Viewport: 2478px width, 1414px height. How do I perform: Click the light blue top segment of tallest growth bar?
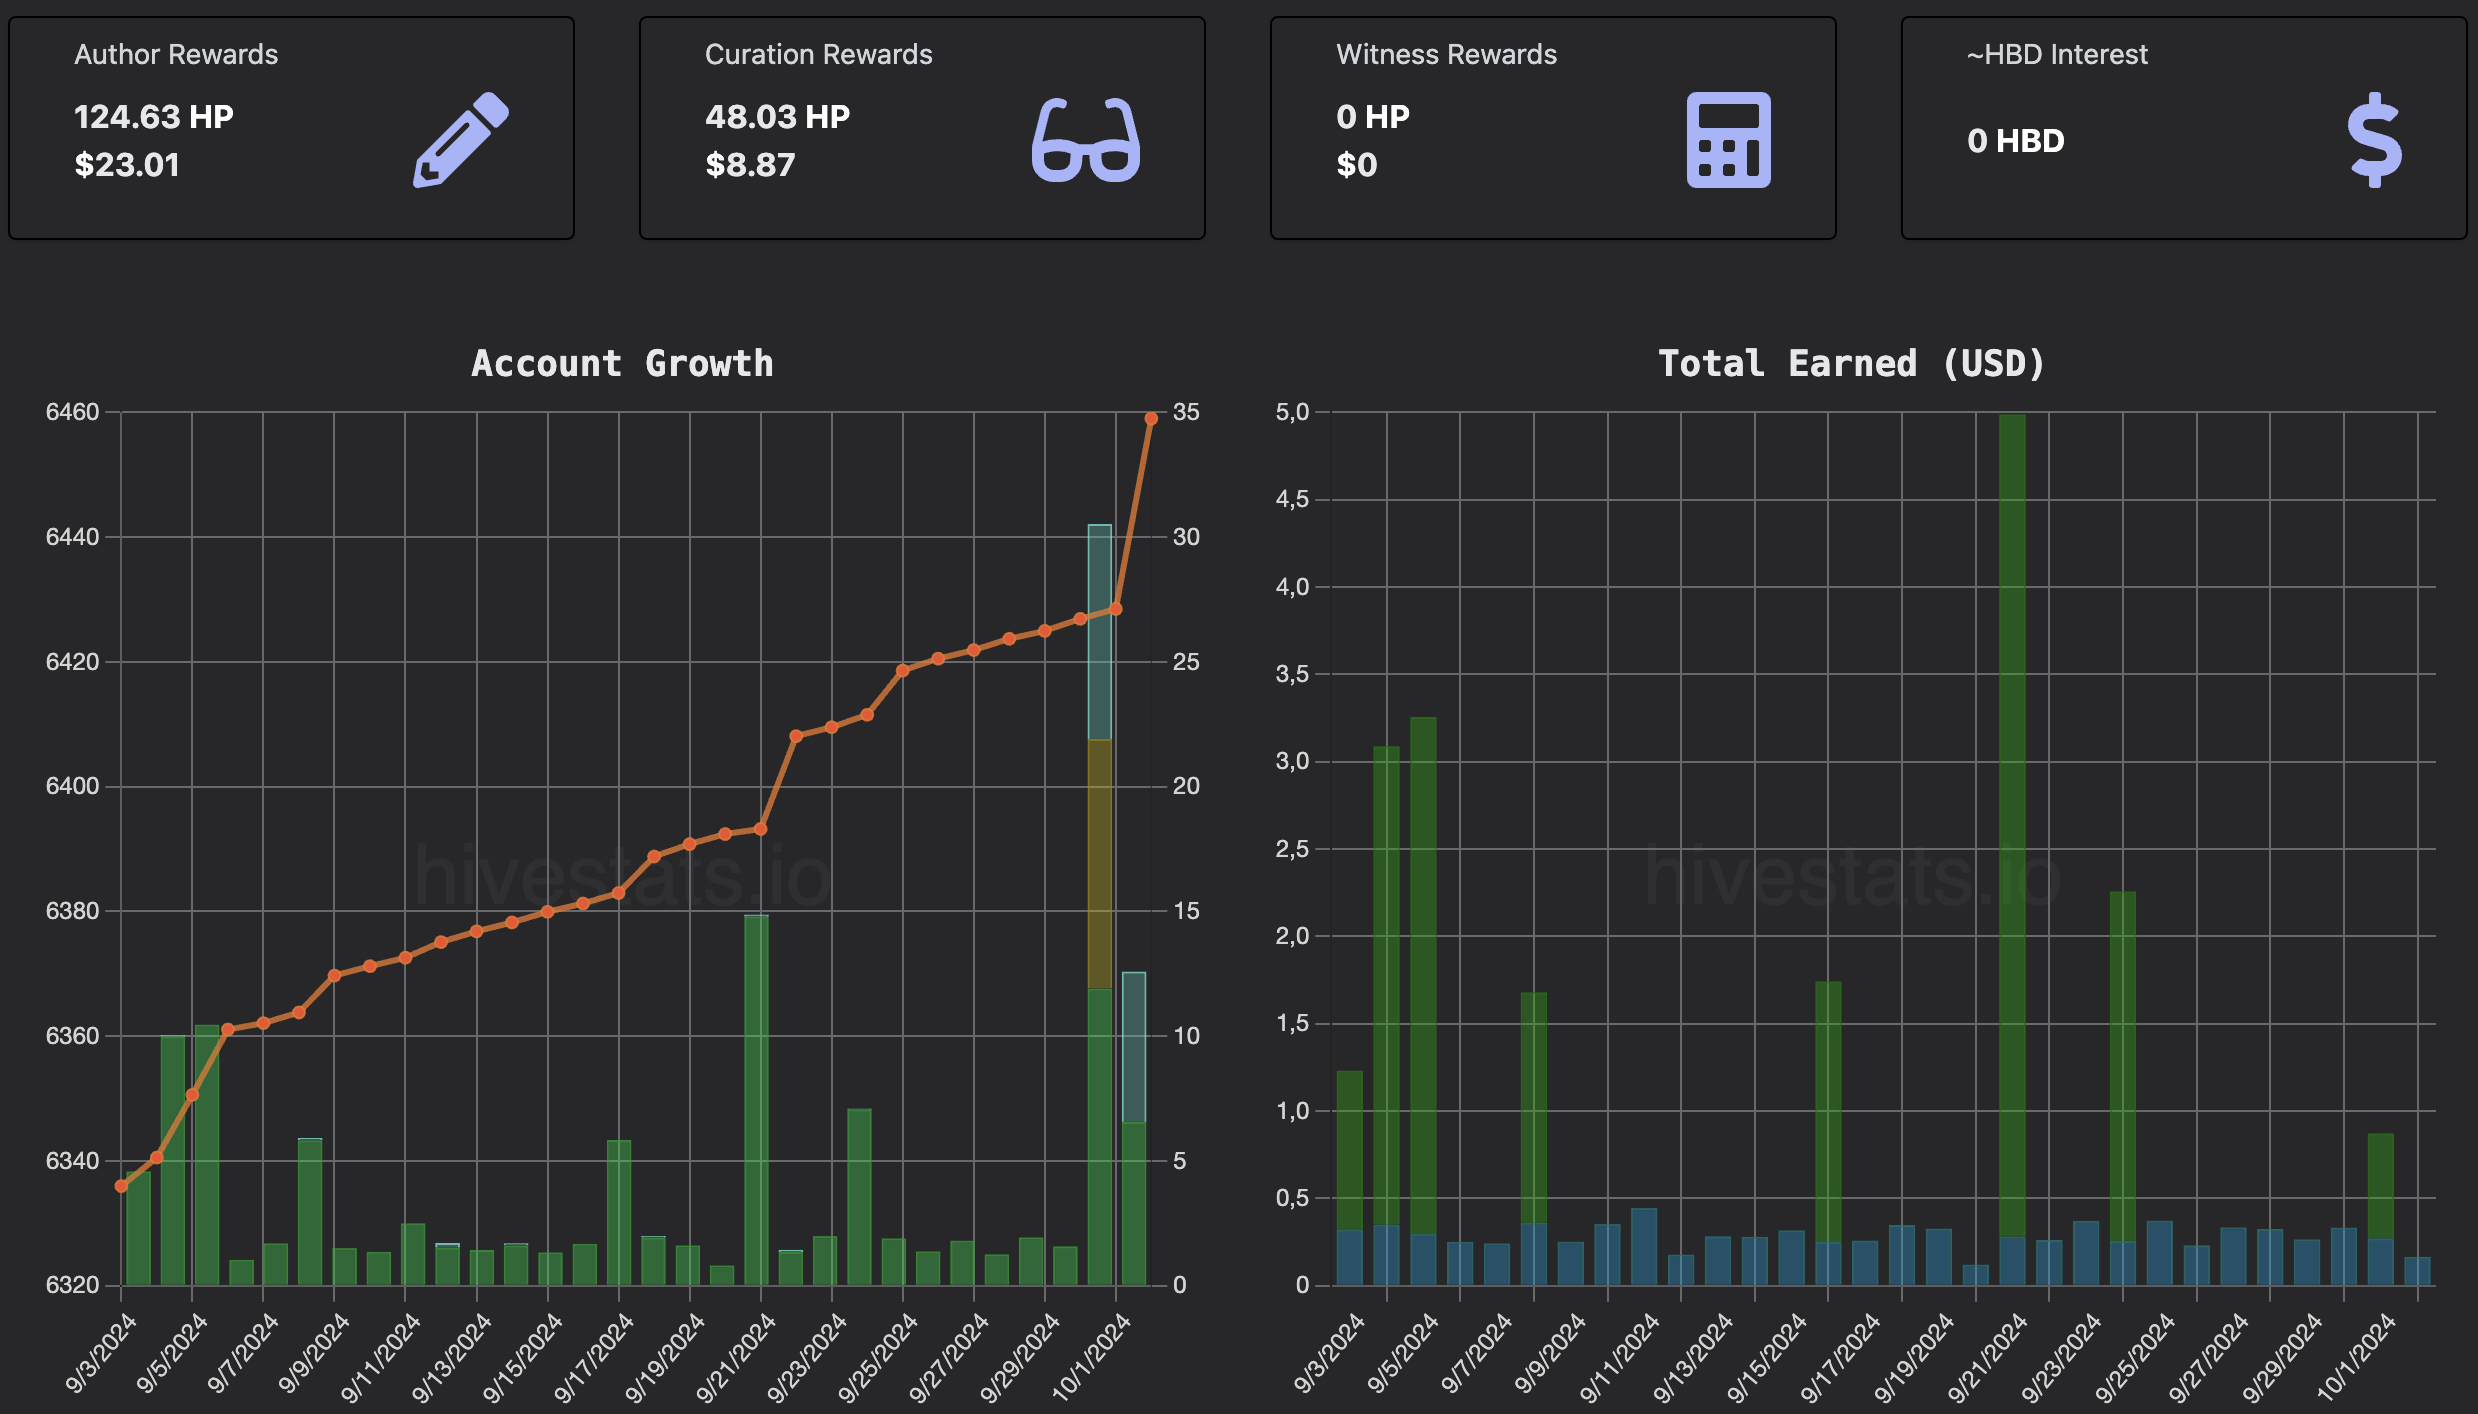1100,632
